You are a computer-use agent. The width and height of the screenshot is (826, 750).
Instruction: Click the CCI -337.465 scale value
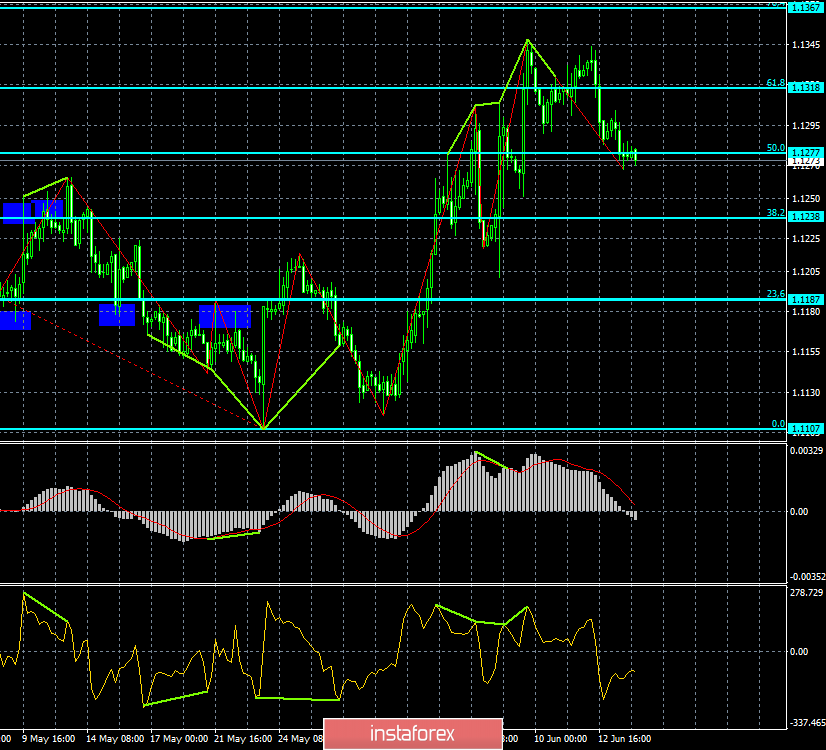807,722
